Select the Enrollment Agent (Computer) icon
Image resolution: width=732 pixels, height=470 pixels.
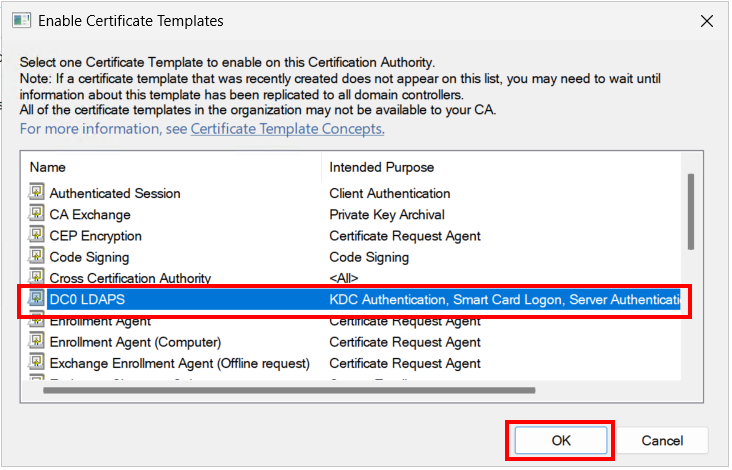36,341
